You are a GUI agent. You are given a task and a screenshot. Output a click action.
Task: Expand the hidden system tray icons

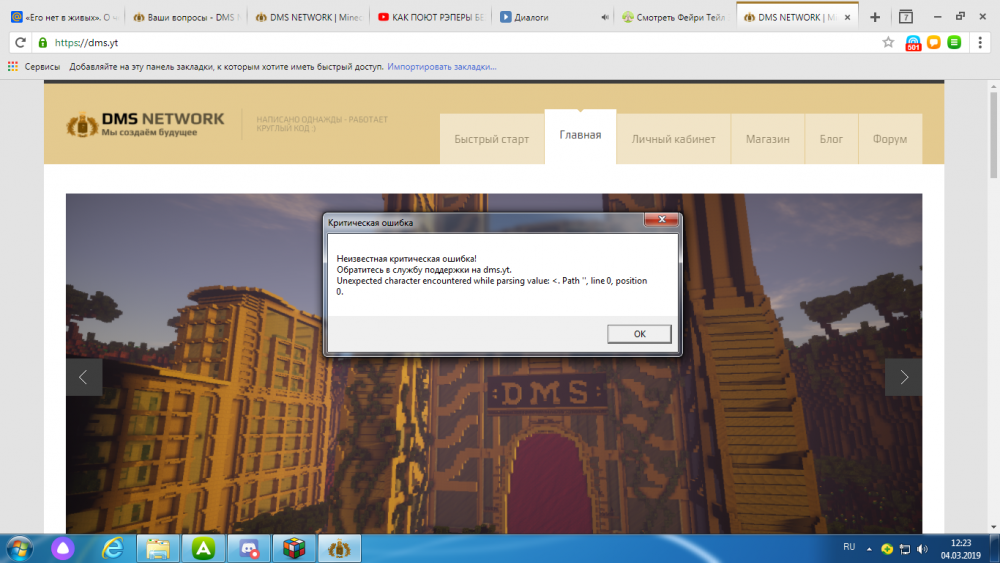[867, 548]
